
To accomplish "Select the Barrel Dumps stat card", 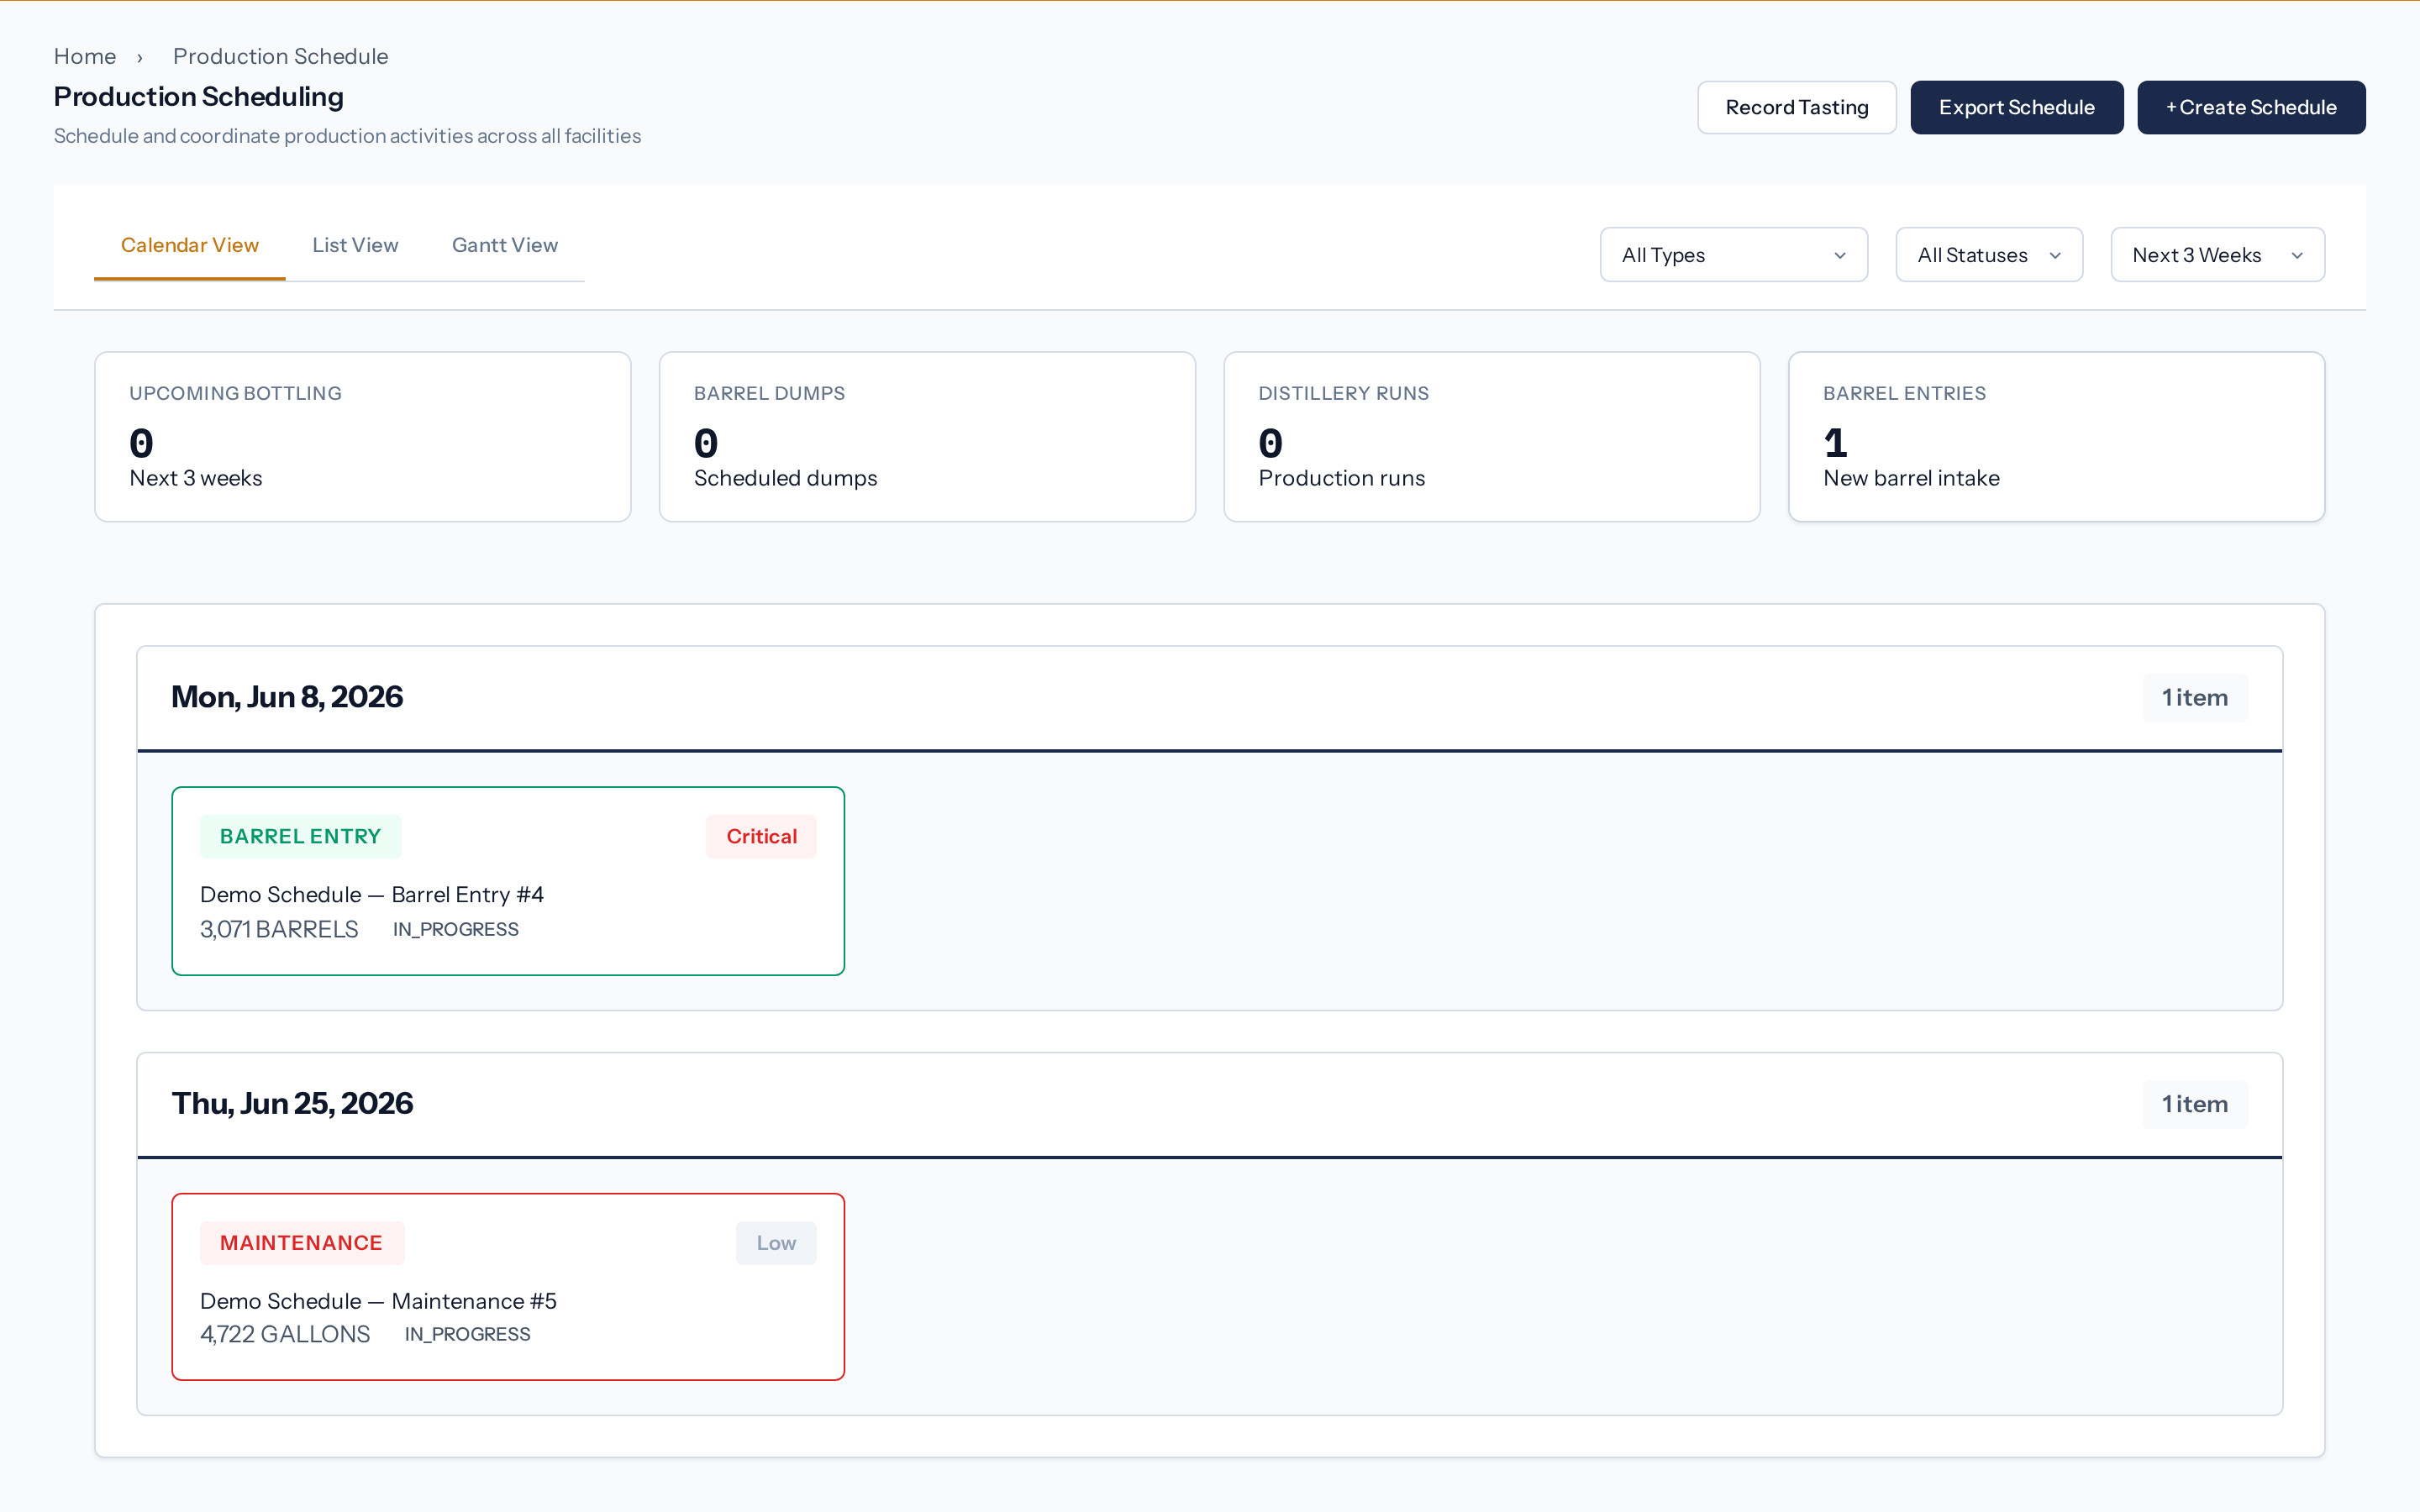I will (x=927, y=437).
